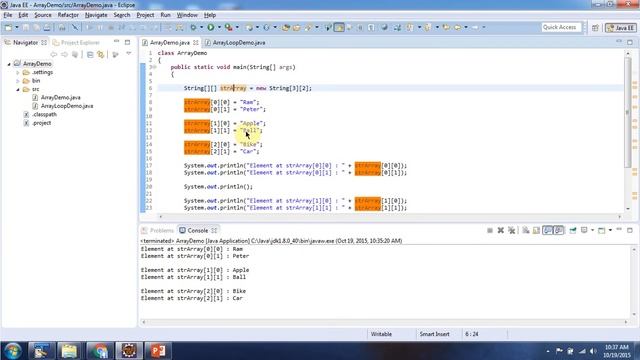Open File Explorer from the taskbar
Viewport: 640px width, 360px height.
coord(69,351)
